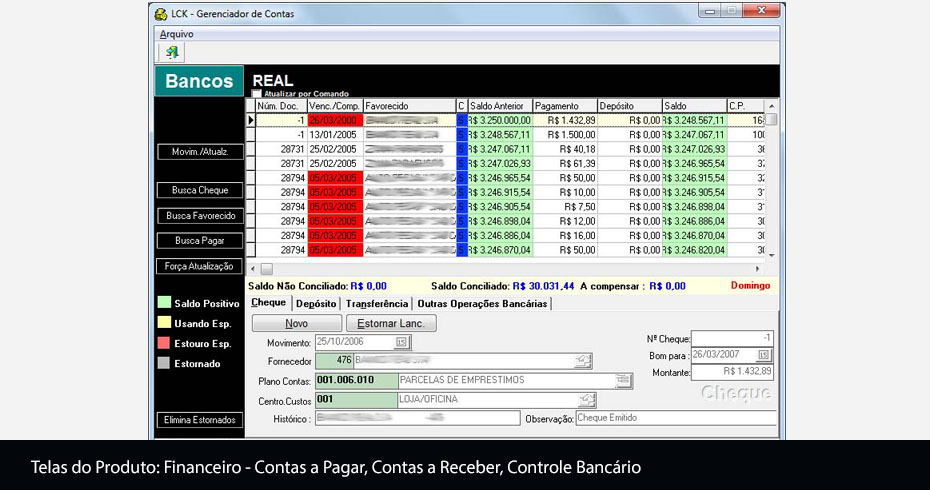
Task: Click the Novo button
Action: coord(296,323)
